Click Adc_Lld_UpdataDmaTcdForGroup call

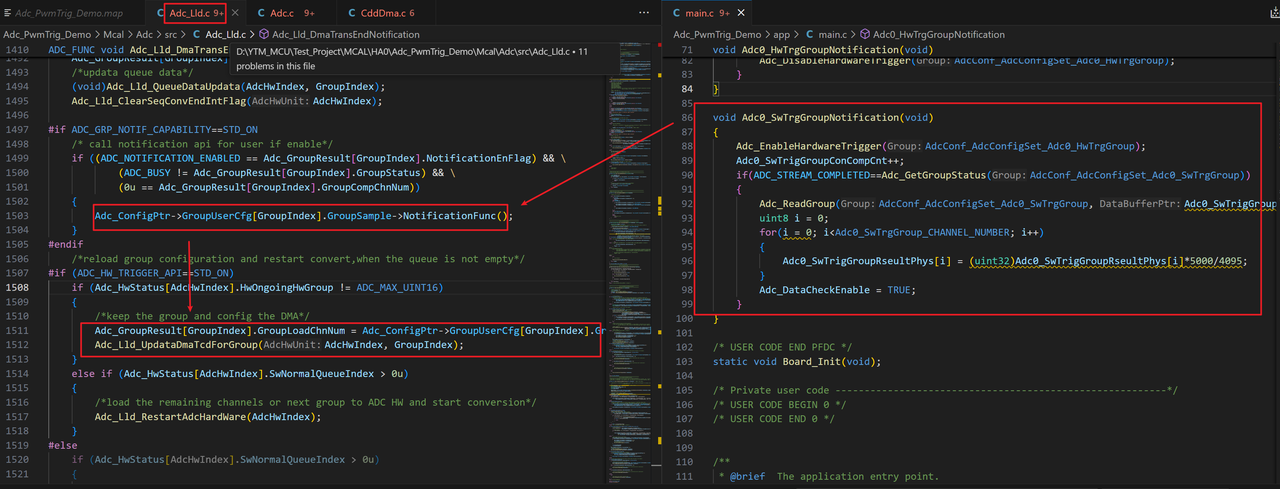tap(174, 345)
